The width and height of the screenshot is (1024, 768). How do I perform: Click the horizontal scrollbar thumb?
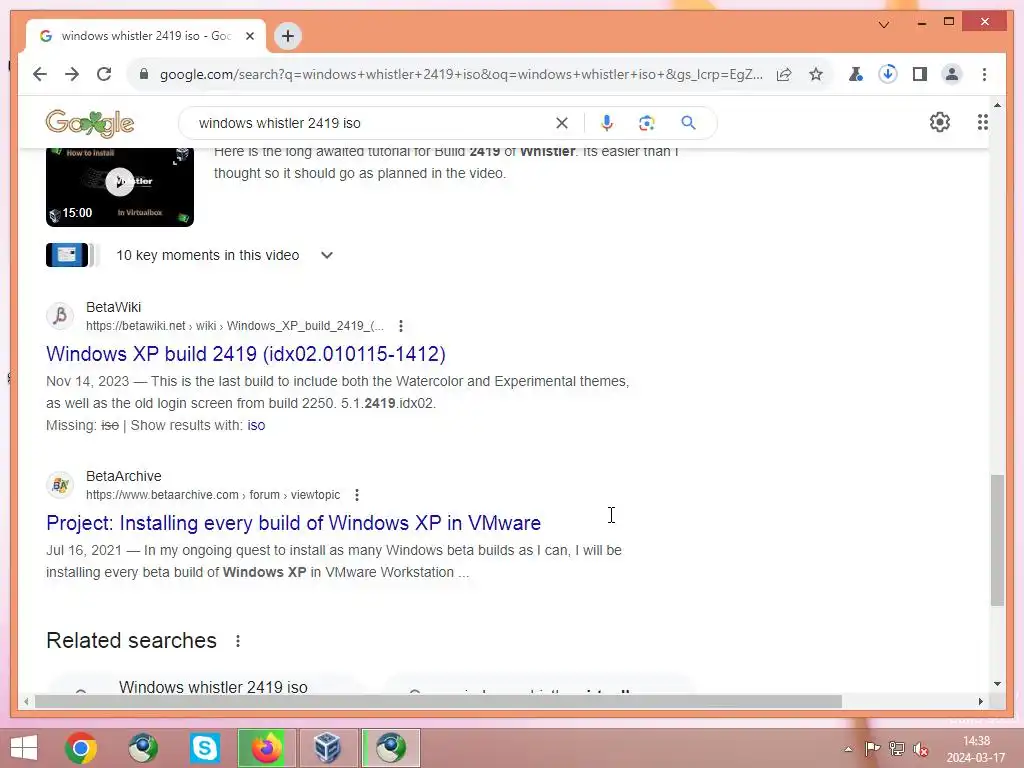pos(438,701)
